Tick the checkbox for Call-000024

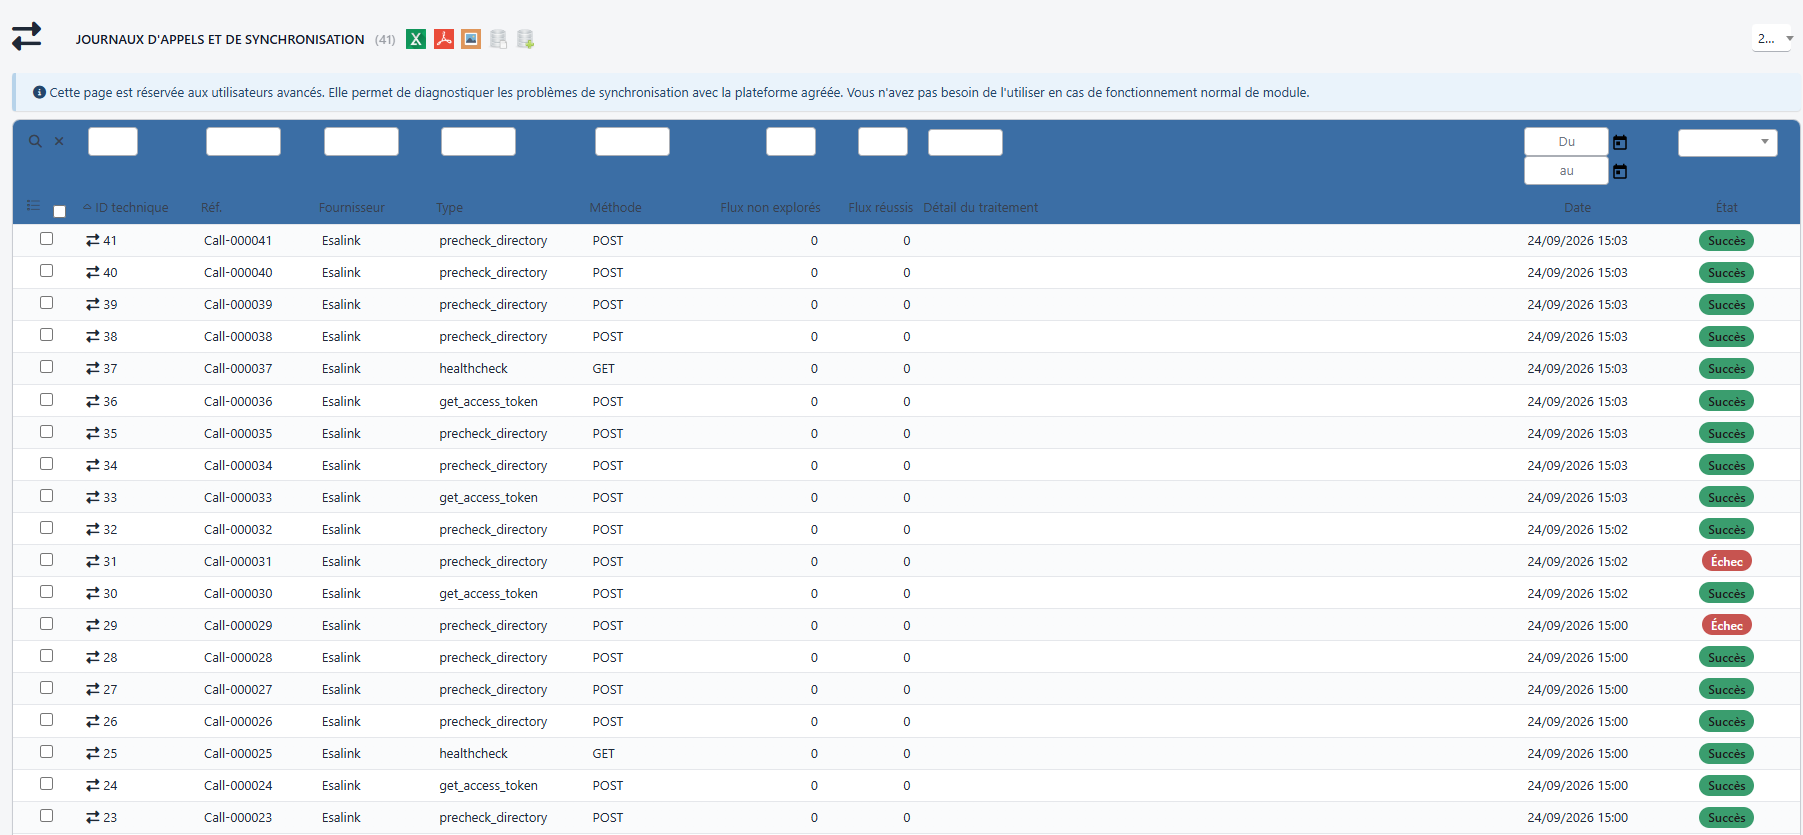tap(46, 783)
